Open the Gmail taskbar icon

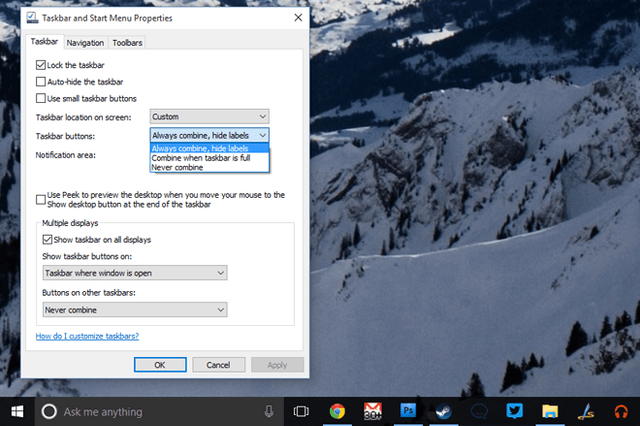(x=372, y=411)
